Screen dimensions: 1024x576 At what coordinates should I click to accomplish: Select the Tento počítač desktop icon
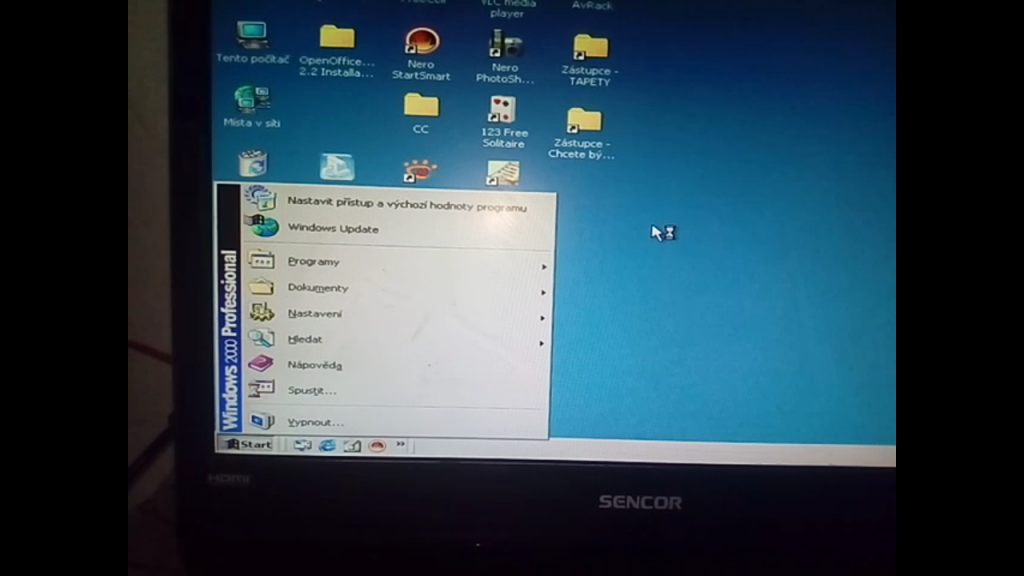click(x=252, y=42)
